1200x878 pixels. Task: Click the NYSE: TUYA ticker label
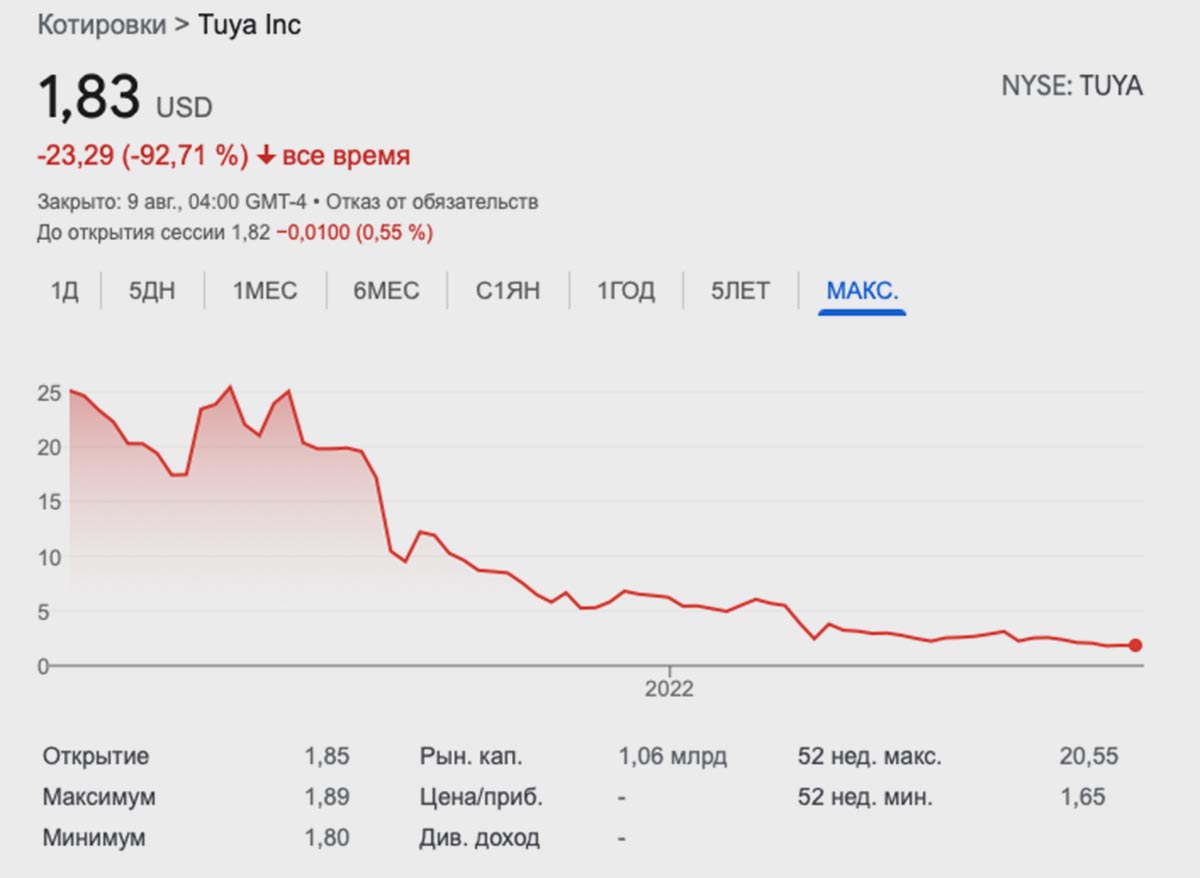coord(1071,86)
